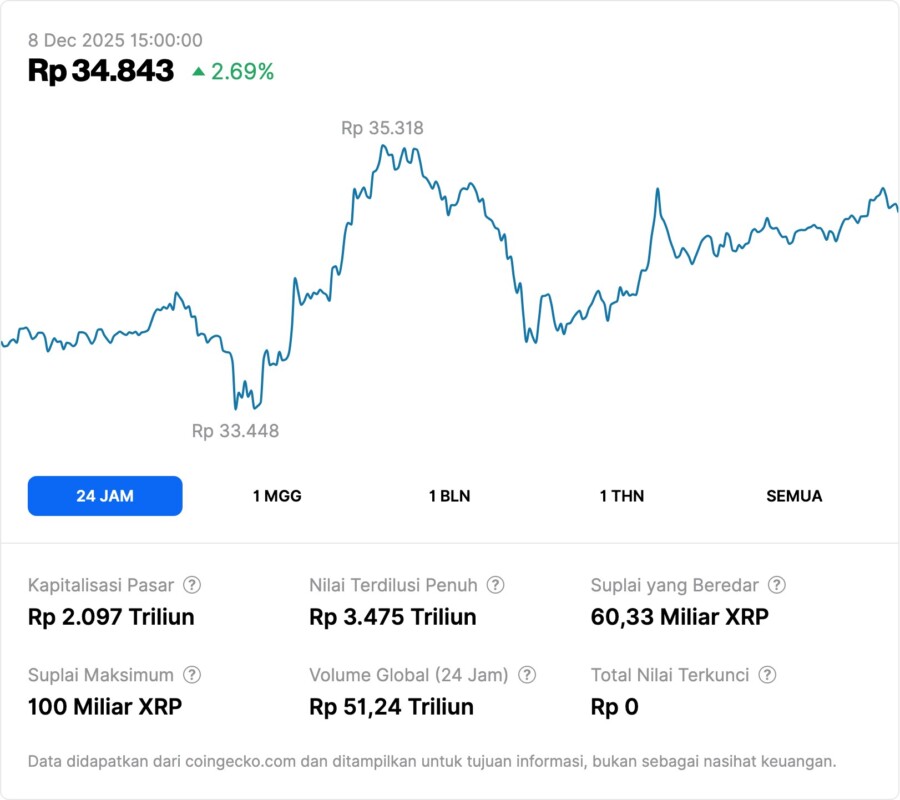900x800 pixels.
Task: Switch chart to 1 MGG range
Action: (277, 496)
